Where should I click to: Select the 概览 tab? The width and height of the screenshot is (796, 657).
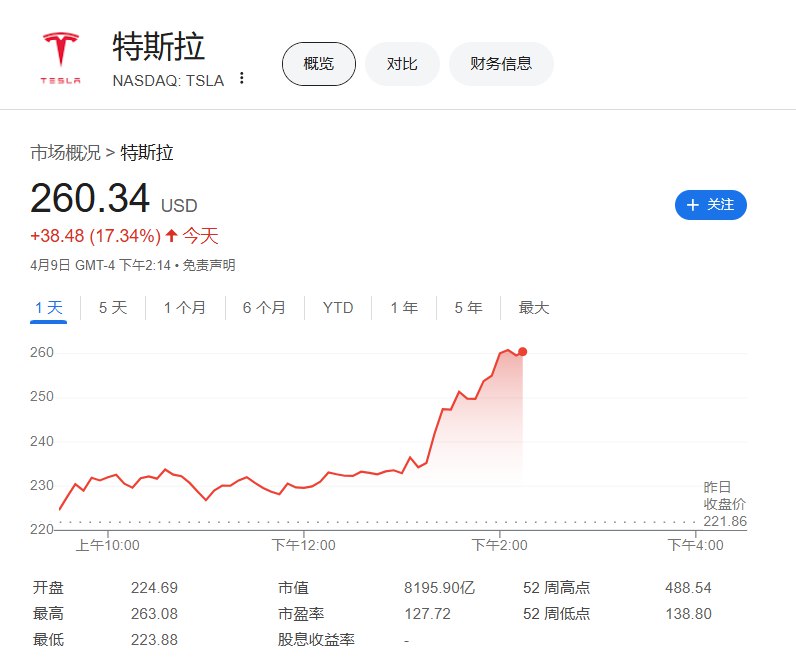318,64
